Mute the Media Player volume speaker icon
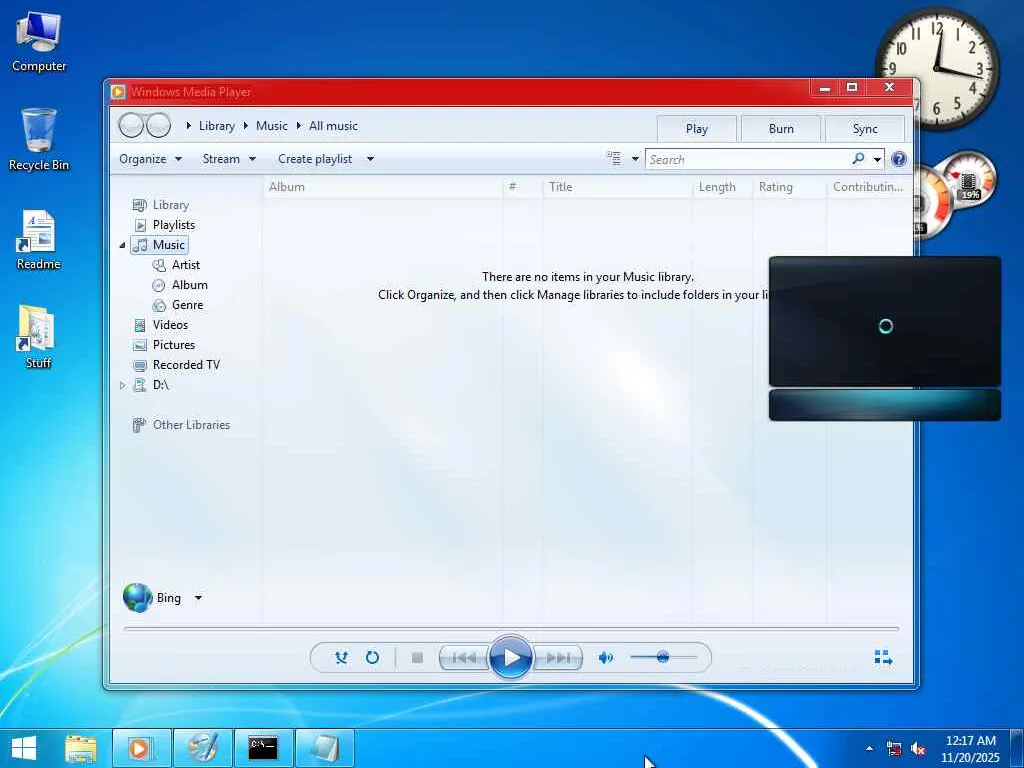 (605, 658)
